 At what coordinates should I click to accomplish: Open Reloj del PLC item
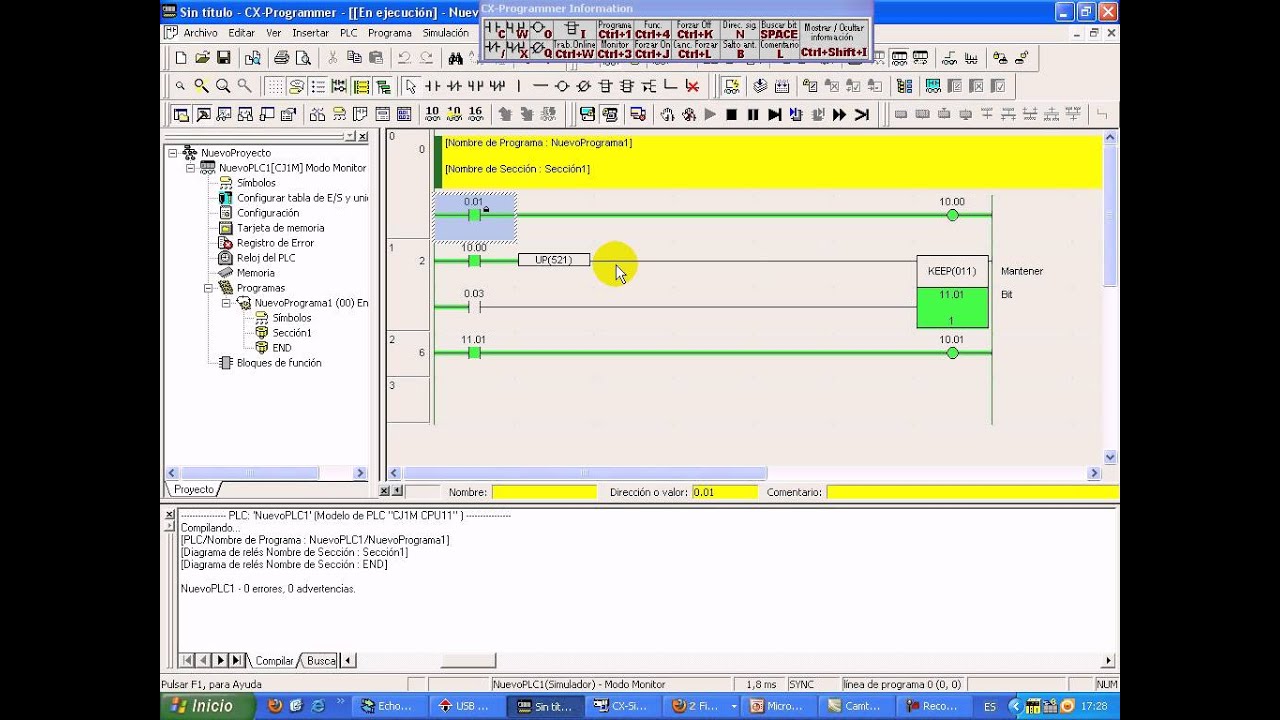266,258
